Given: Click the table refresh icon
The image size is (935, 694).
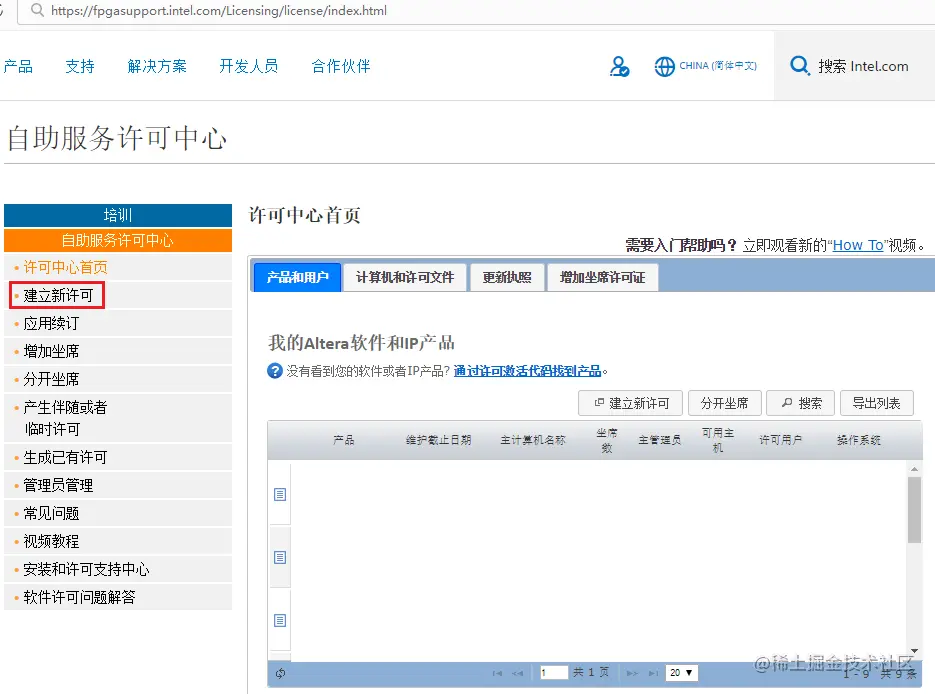Looking at the screenshot, I should point(280,673).
